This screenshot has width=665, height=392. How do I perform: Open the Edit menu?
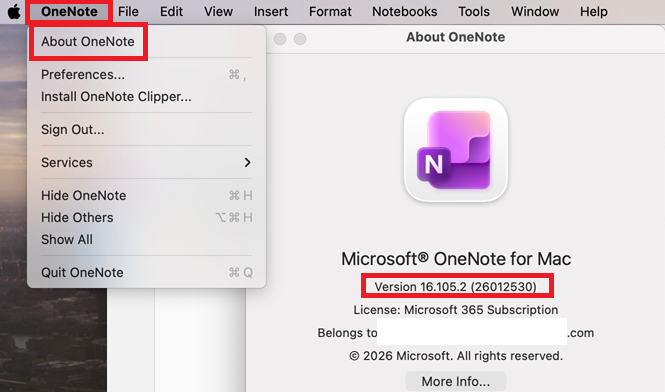[171, 11]
